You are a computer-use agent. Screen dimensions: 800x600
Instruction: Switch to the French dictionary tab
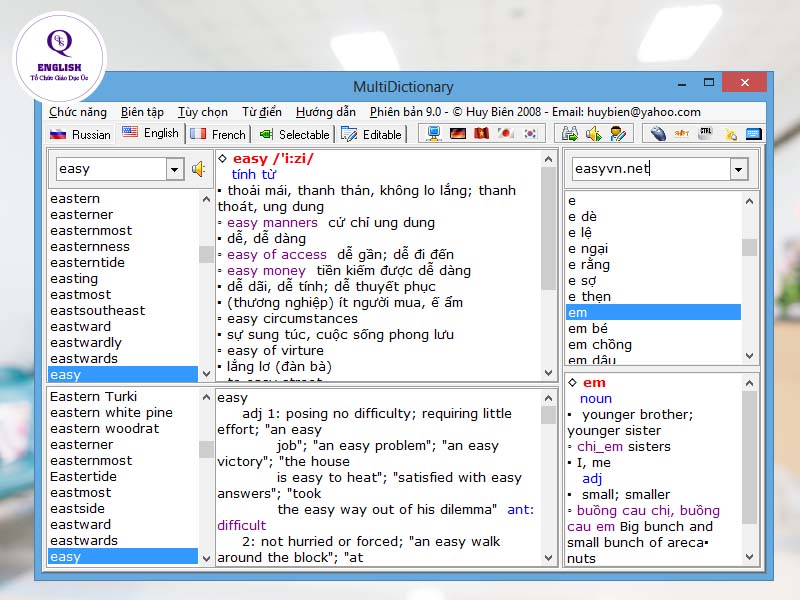coord(218,135)
